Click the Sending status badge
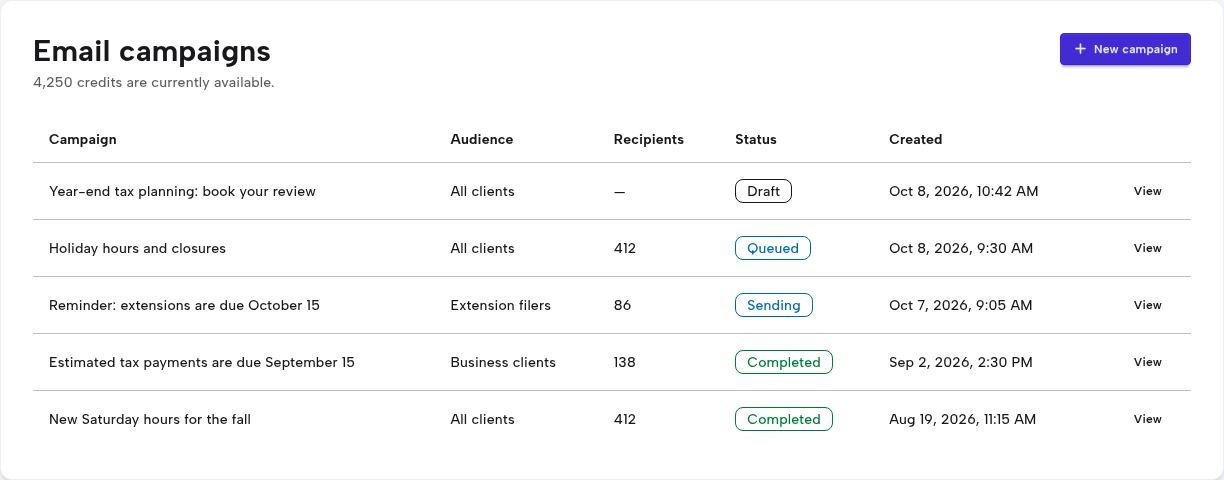1224x480 pixels. 774,305
